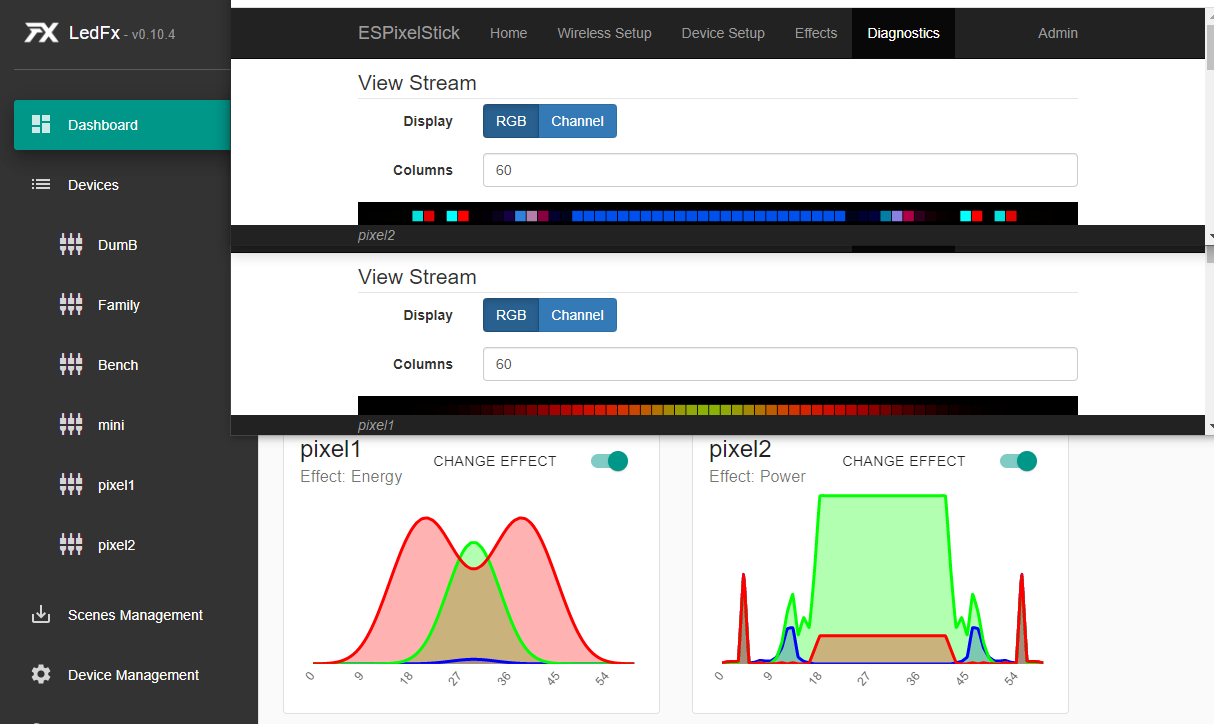
Task: Click the pixel1 LED stream preview strip
Action: pos(718,406)
